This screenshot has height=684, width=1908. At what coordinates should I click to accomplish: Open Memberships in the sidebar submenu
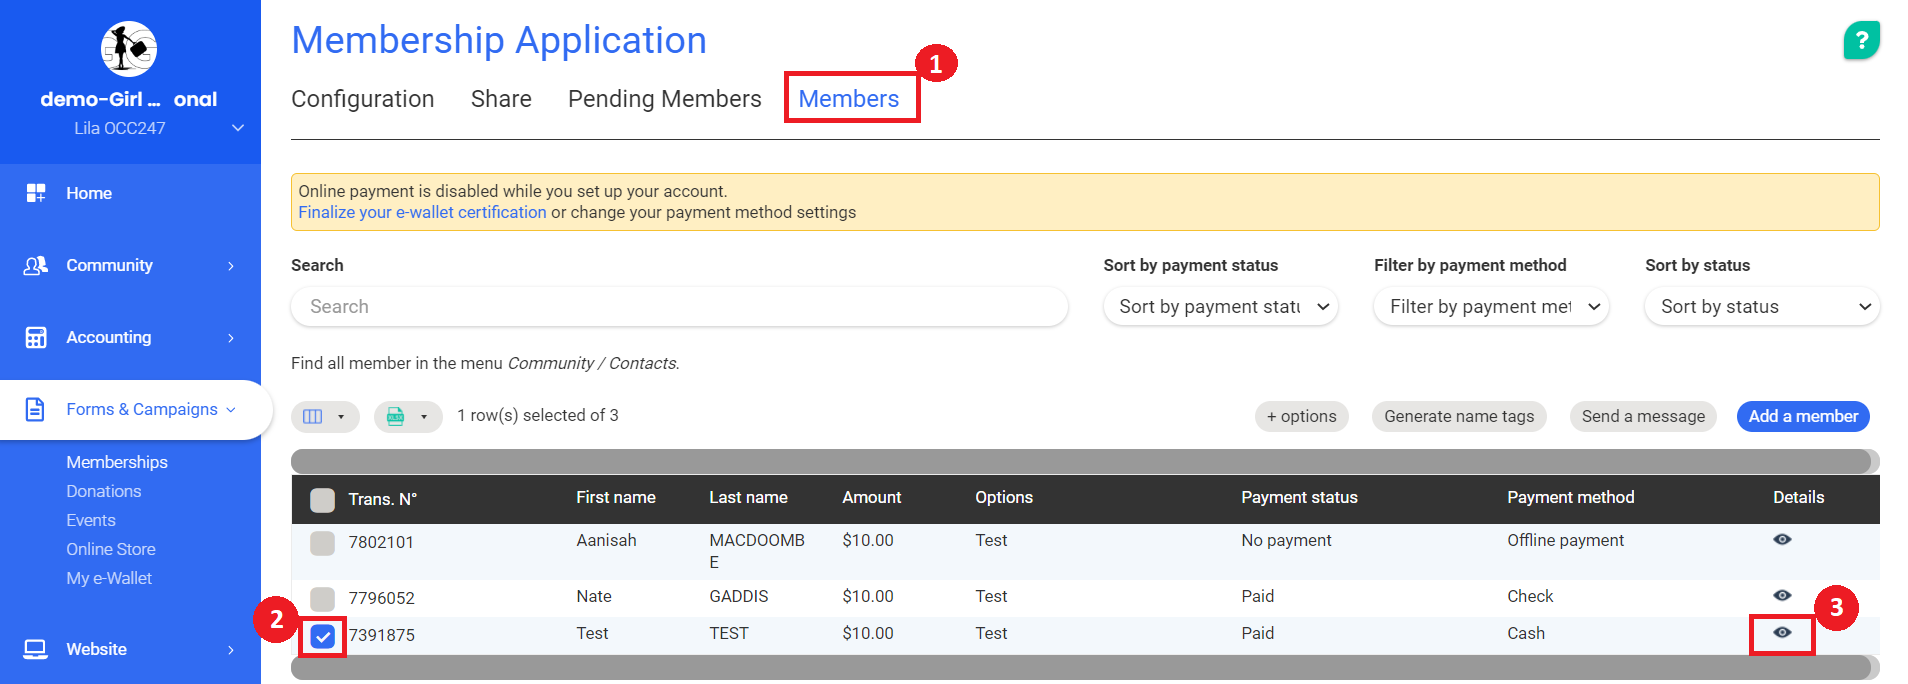(117, 462)
